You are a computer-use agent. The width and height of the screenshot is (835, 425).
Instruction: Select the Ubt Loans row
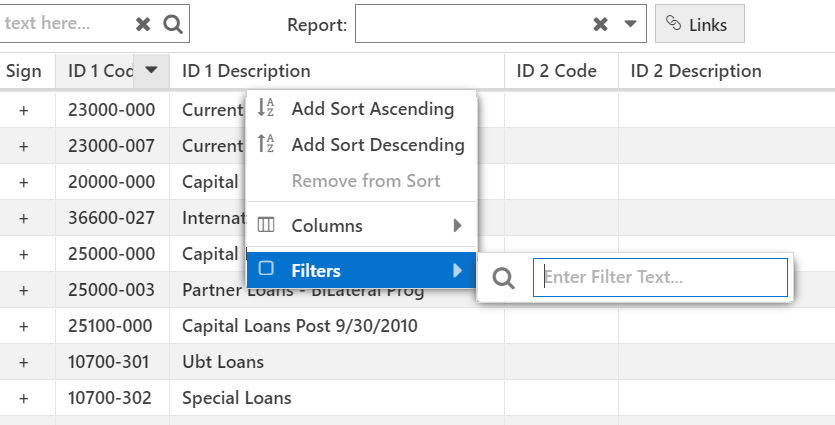418,362
